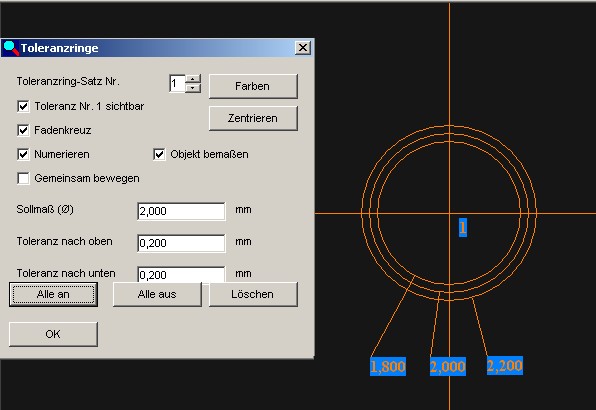The width and height of the screenshot is (596, 410).
Task: Click the Alle an button
Action: point(53,294)
